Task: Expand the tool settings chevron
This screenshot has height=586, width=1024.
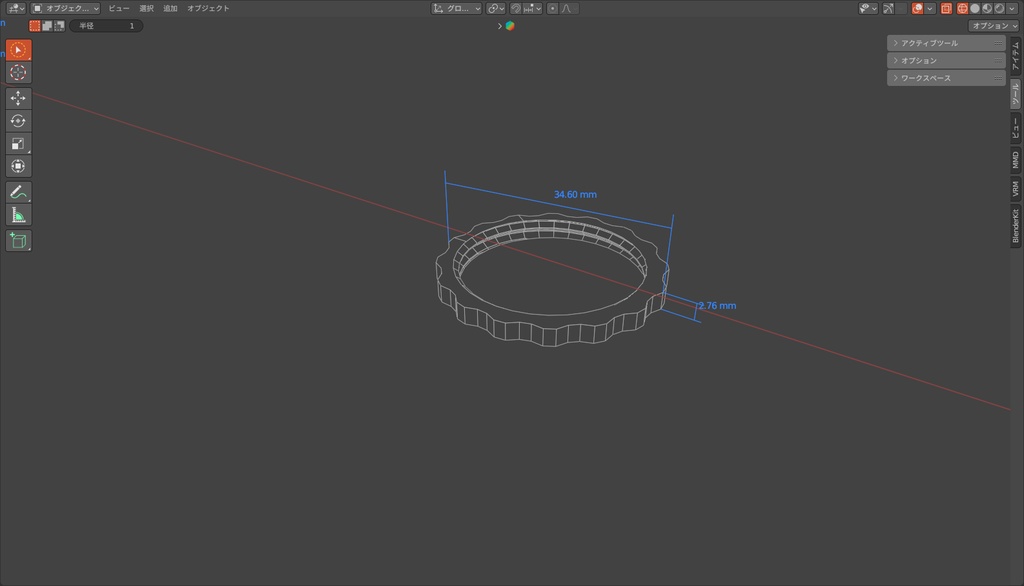Action: pyautogui.click(x=500, y=26)
